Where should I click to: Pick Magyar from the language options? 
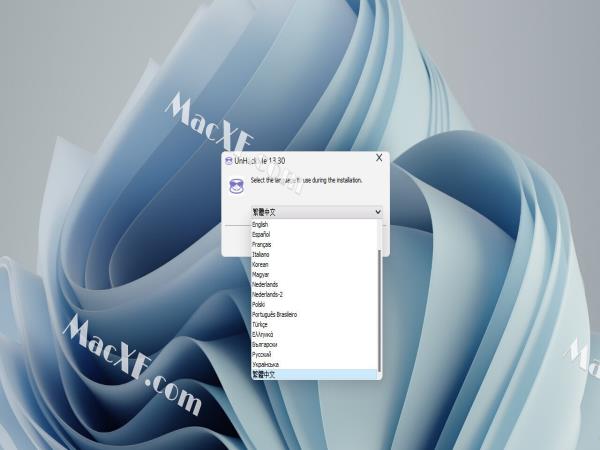(314, 274)
